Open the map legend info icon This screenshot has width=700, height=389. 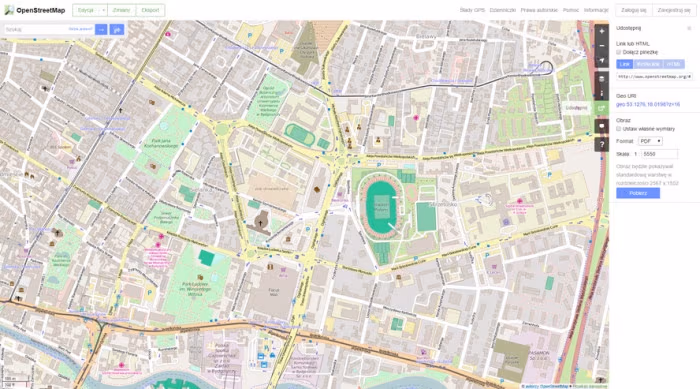pyautogui.click(x=601, y=93)
